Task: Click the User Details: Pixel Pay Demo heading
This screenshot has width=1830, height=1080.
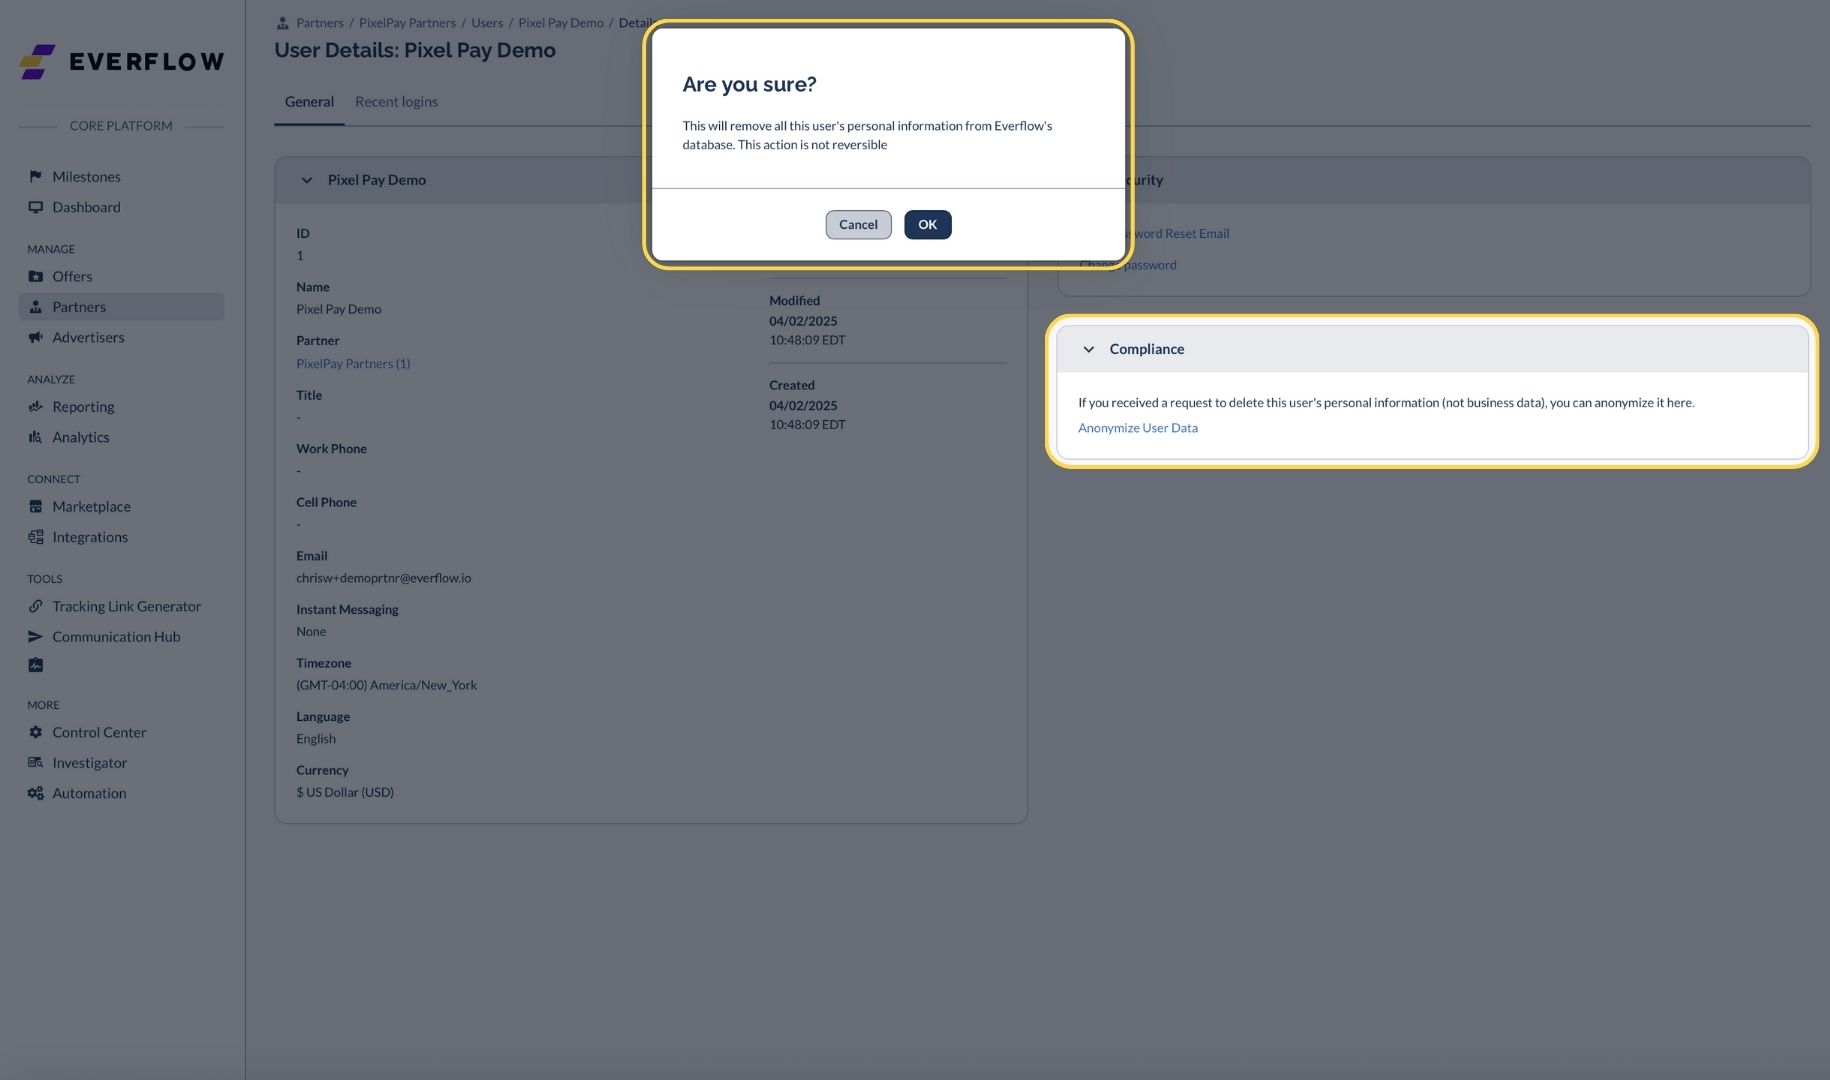Action: pyautogui.click(x=415, y=50)
